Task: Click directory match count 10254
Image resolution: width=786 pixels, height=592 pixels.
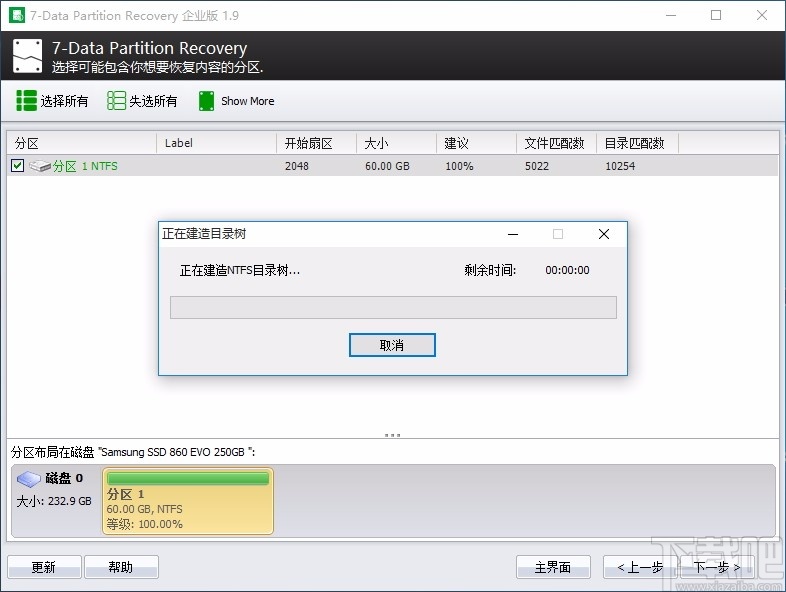Action: 620,166
